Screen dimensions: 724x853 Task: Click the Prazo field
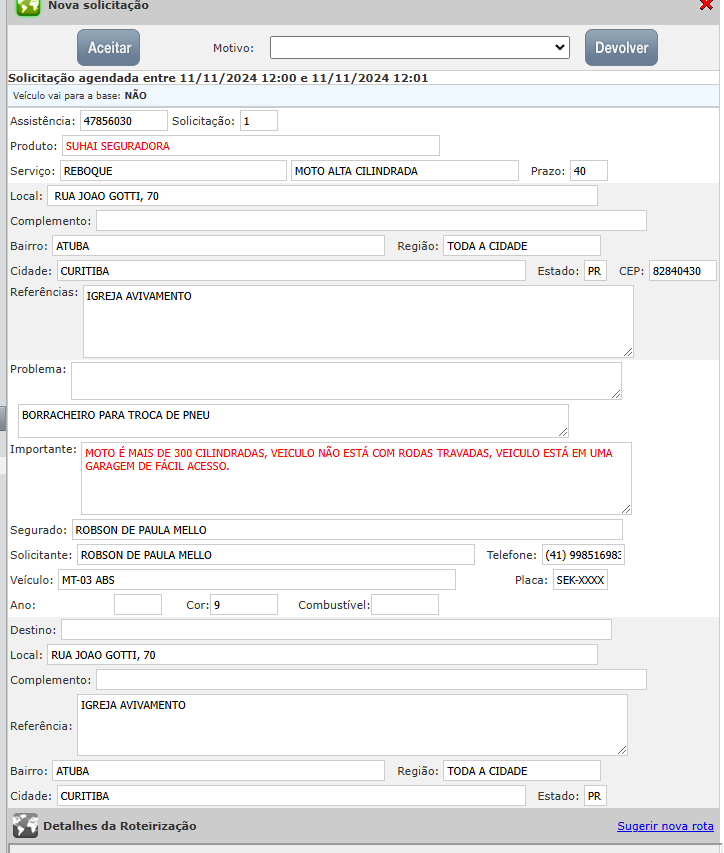(588, 171)
